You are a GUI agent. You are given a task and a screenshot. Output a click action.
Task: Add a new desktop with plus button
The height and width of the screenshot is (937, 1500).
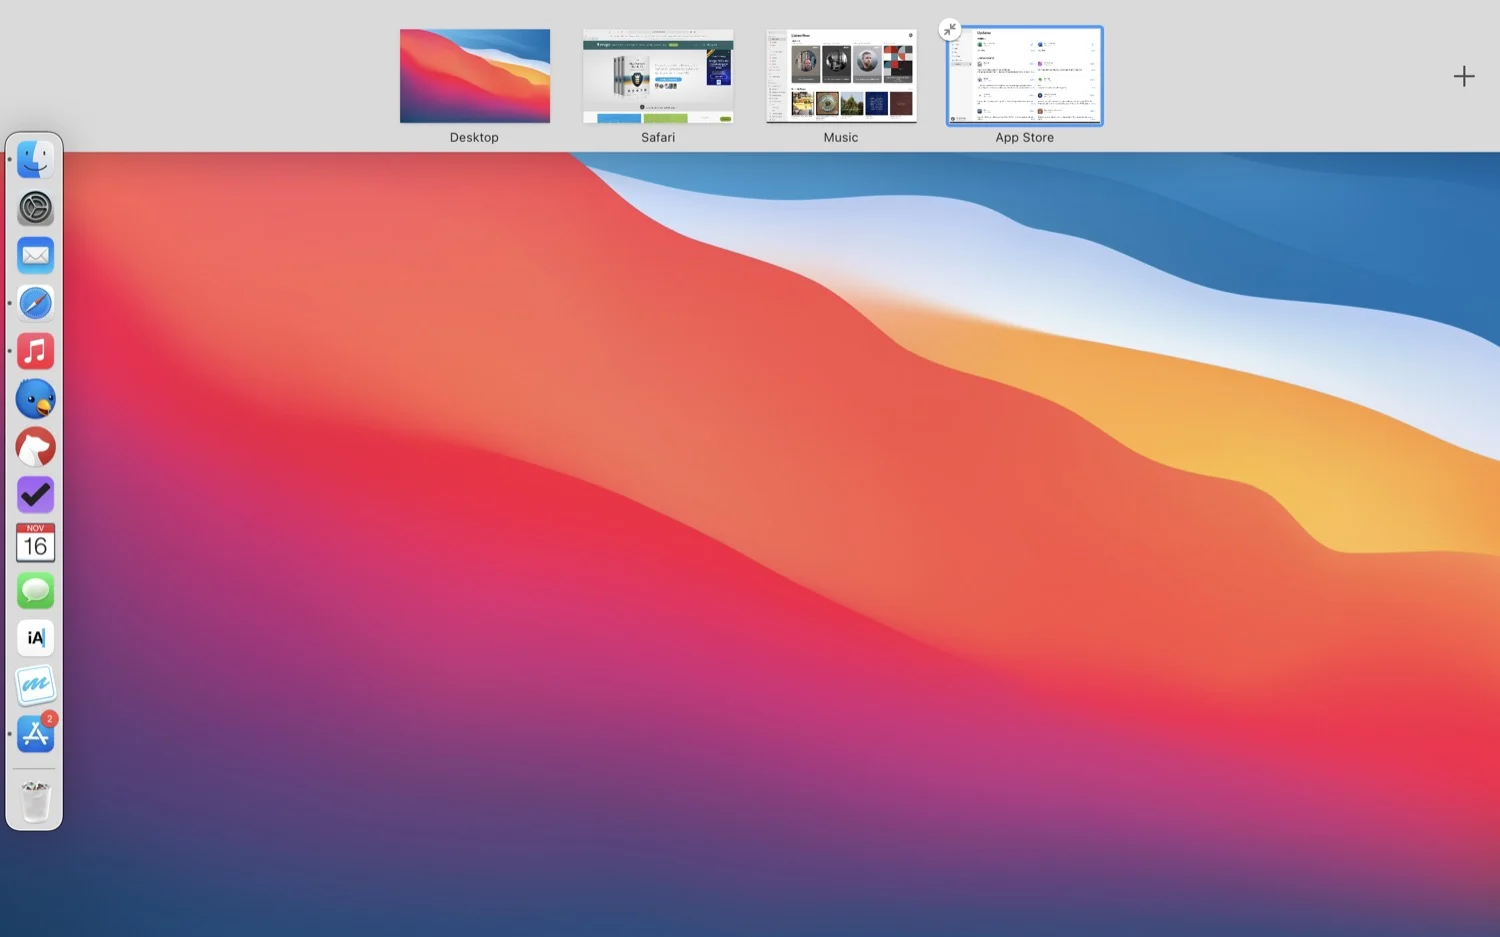coord(1464,76)
